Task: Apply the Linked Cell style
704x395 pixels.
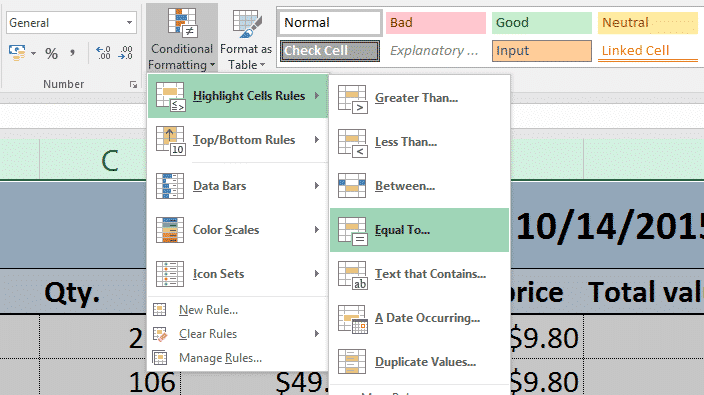Action: [648, 51]
